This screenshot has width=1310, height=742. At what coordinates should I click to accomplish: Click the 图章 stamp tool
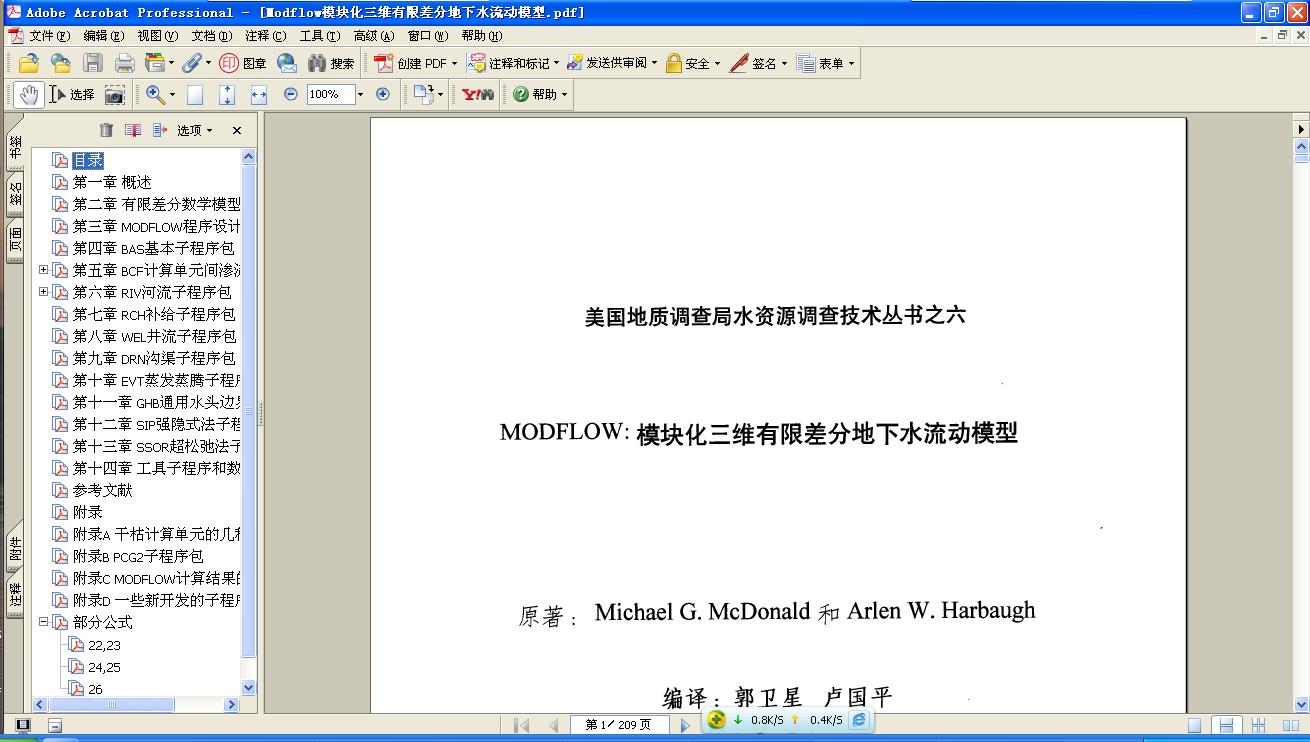tap(243, 63)
